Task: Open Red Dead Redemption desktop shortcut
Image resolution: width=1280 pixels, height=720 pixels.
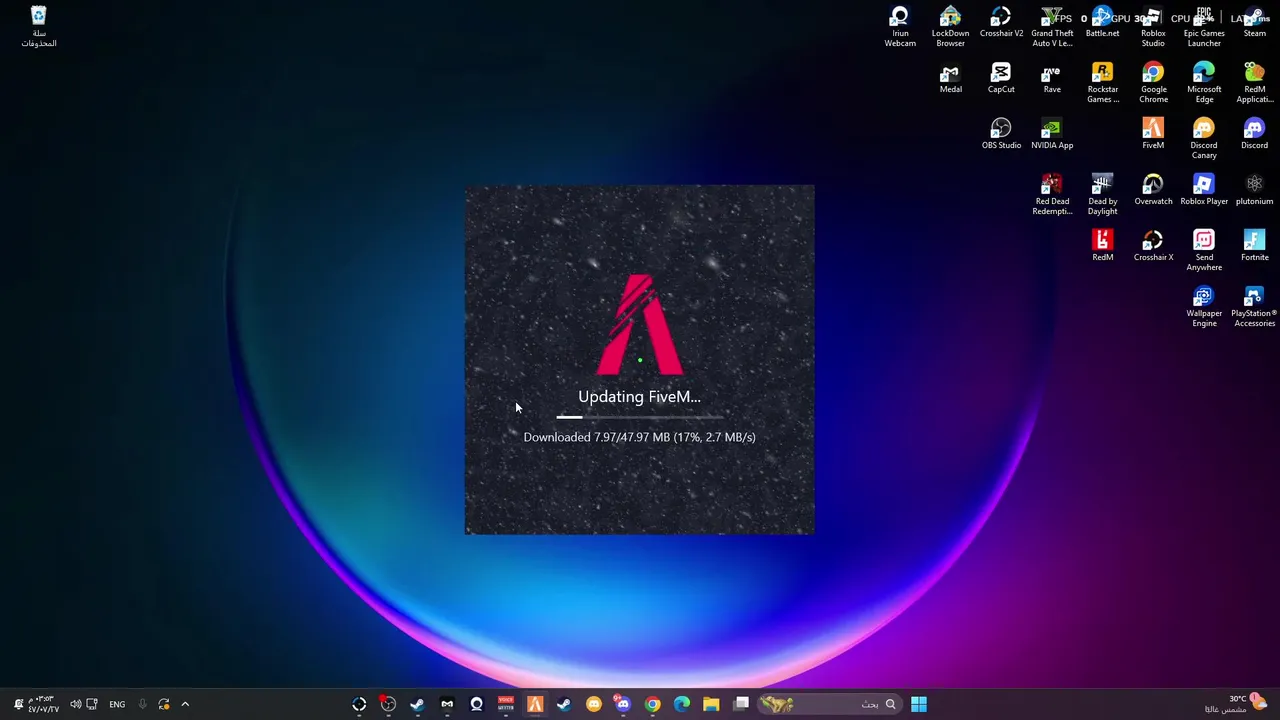Action: point(1052,195)
